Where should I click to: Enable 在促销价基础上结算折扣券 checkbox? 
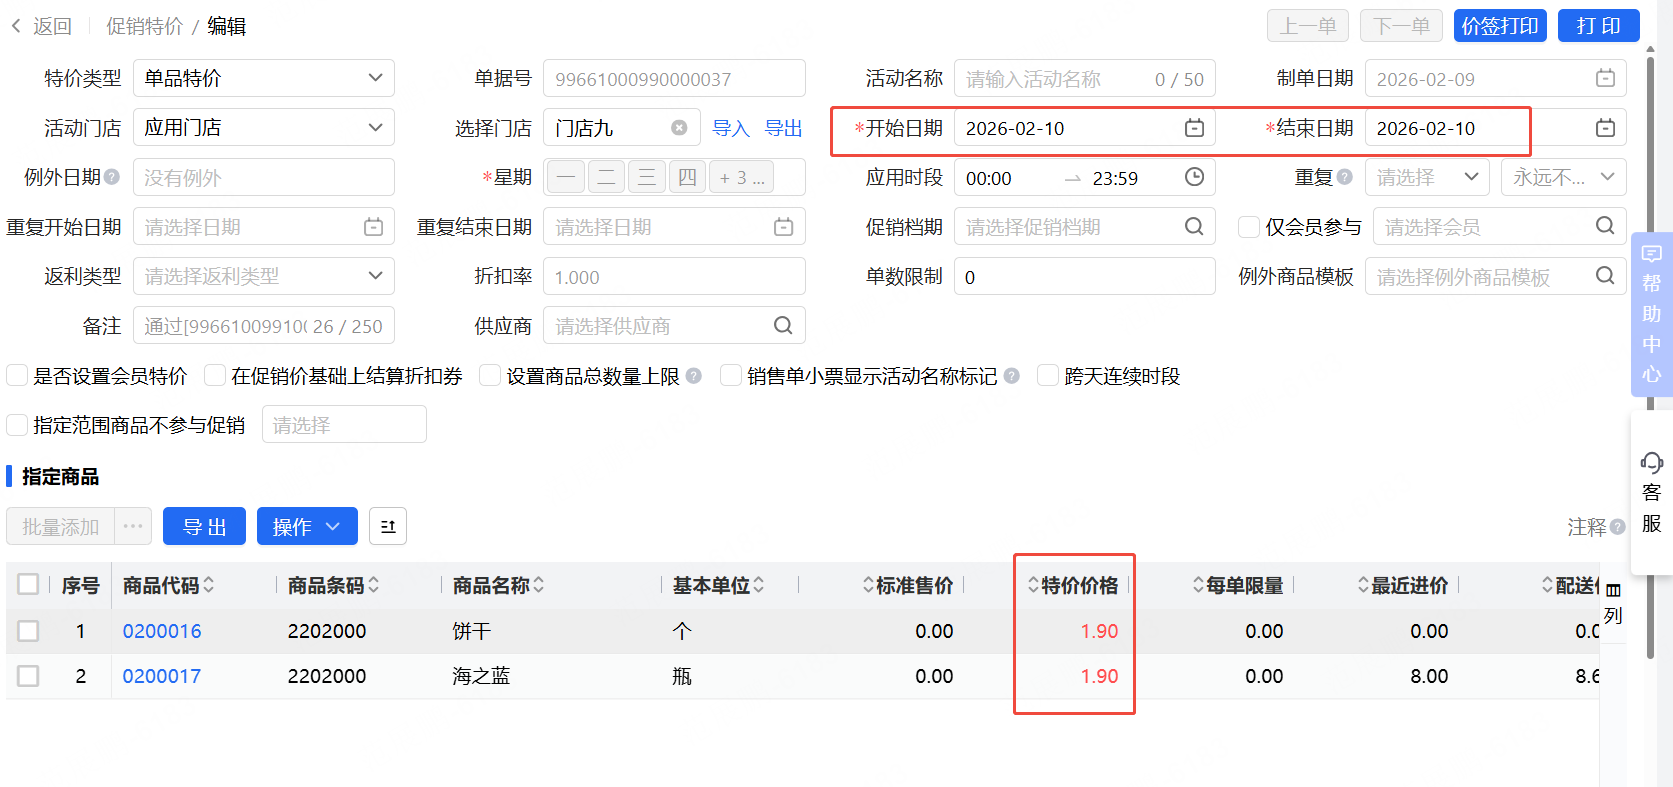[x=215, y=375]
